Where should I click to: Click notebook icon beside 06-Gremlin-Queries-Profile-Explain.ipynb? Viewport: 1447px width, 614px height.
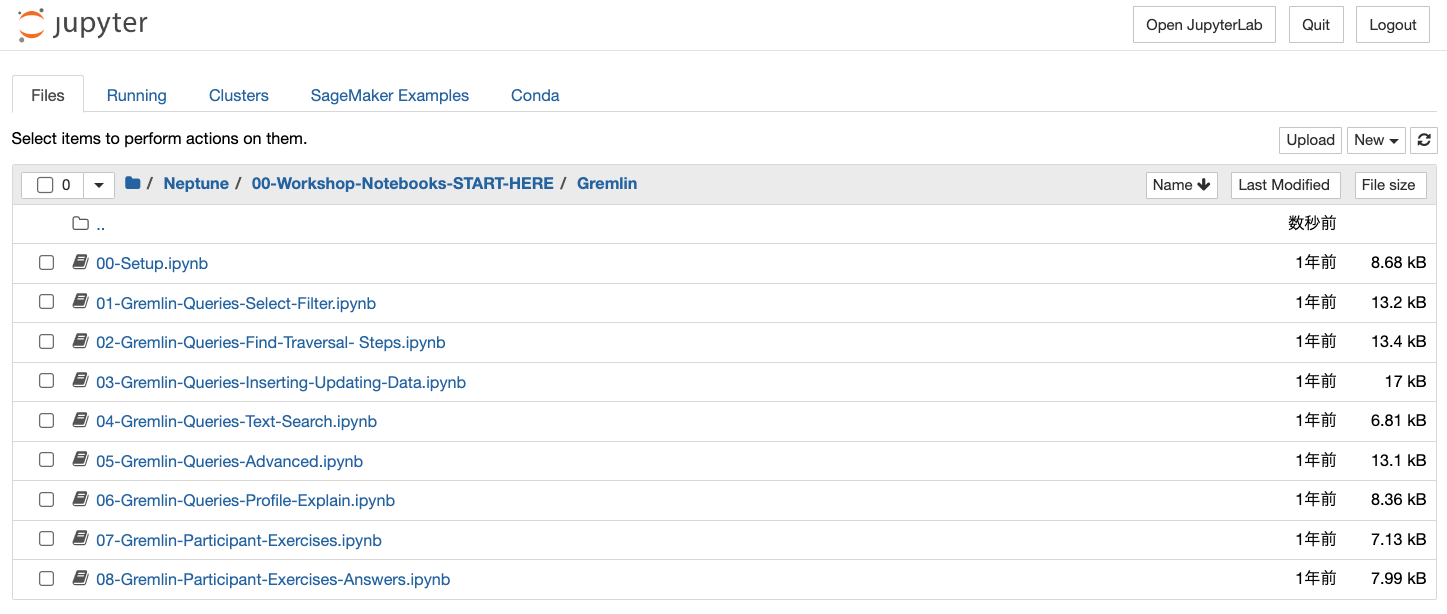click(81, 499)
